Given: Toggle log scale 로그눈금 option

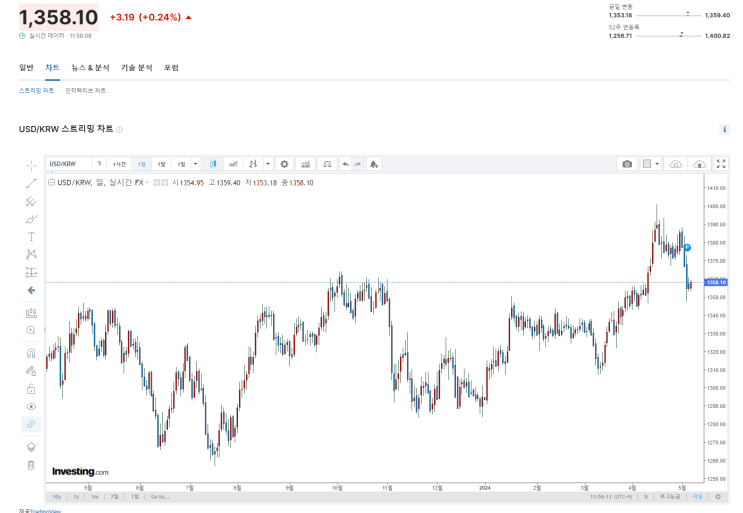Looking at the screenshot, I should coord(670,497).
